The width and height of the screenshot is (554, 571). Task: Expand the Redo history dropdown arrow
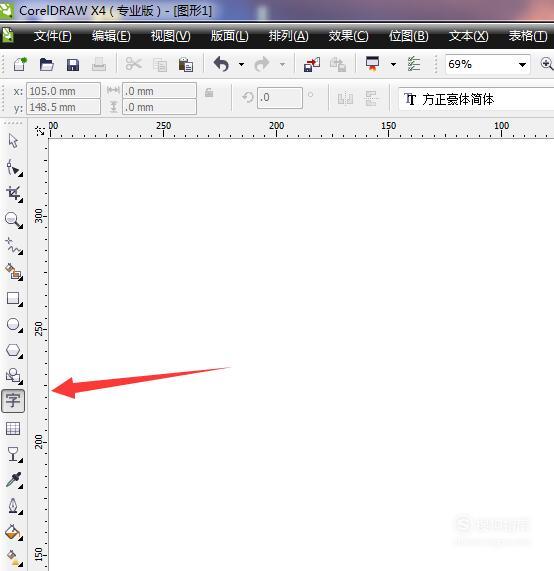[x=282, y=64]
